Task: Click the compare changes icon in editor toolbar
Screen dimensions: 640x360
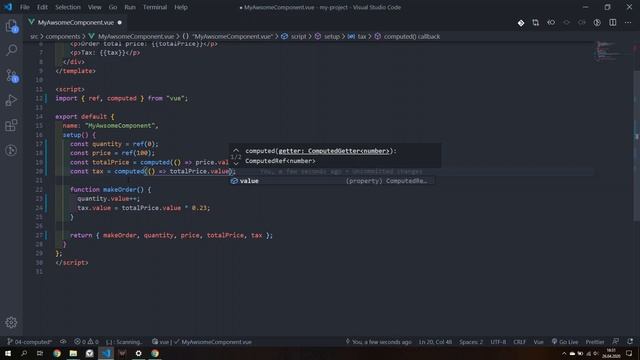Action: [x=536, y=23]
